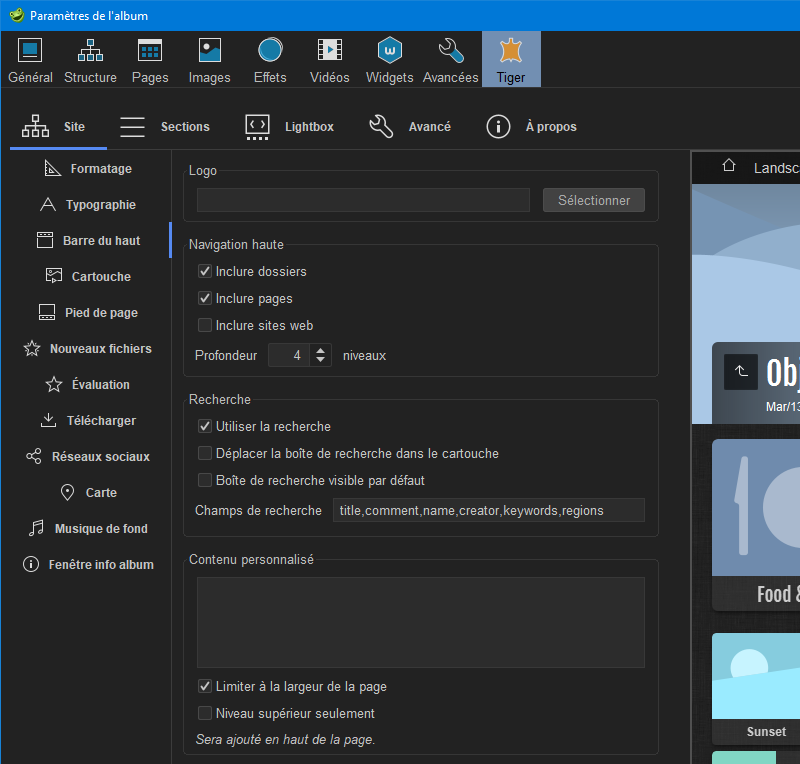Disable Limiter à la largeur de la page
This screenshot has height=764, width=800.
coord(205,687)
